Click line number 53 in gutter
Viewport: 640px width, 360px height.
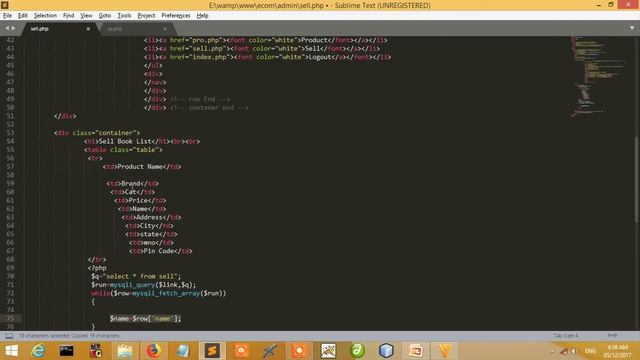pos(10,133)
